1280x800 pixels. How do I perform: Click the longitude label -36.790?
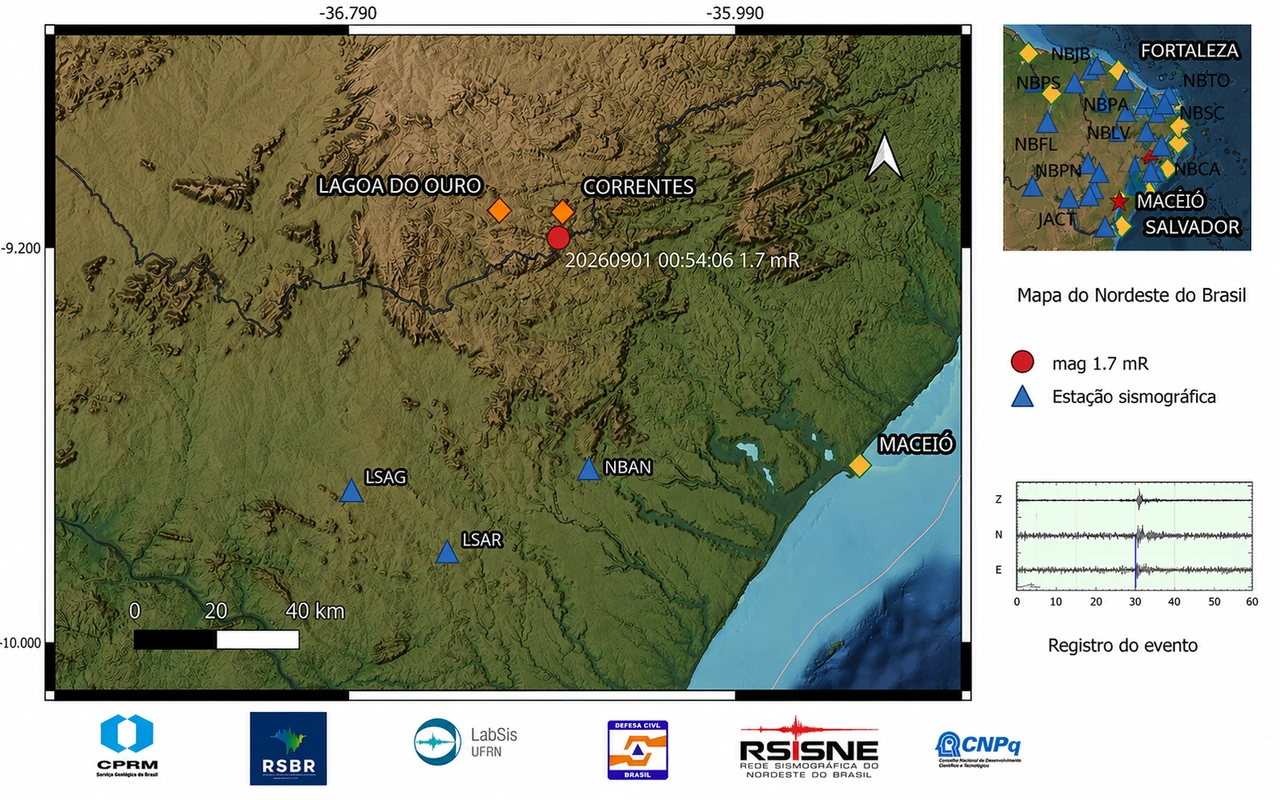(348, 13)
